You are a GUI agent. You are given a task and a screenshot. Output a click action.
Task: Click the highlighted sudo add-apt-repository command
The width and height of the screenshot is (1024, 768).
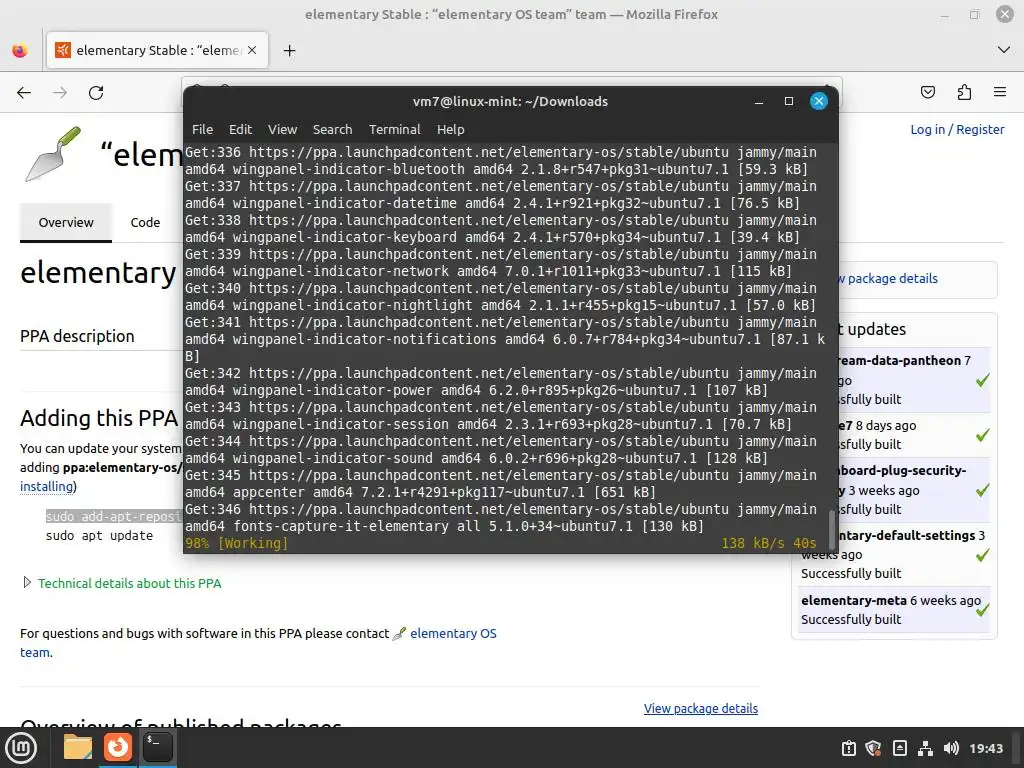pyautogui.click(x=114, y=517)
